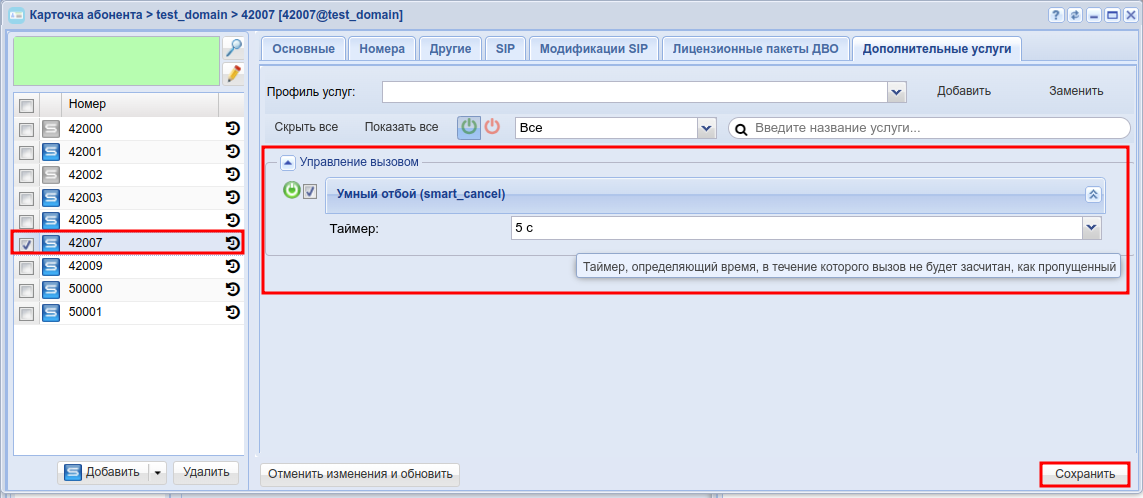1143x498 pixels.
Task: Click history icon for number 42001
Action: (233, 152)
